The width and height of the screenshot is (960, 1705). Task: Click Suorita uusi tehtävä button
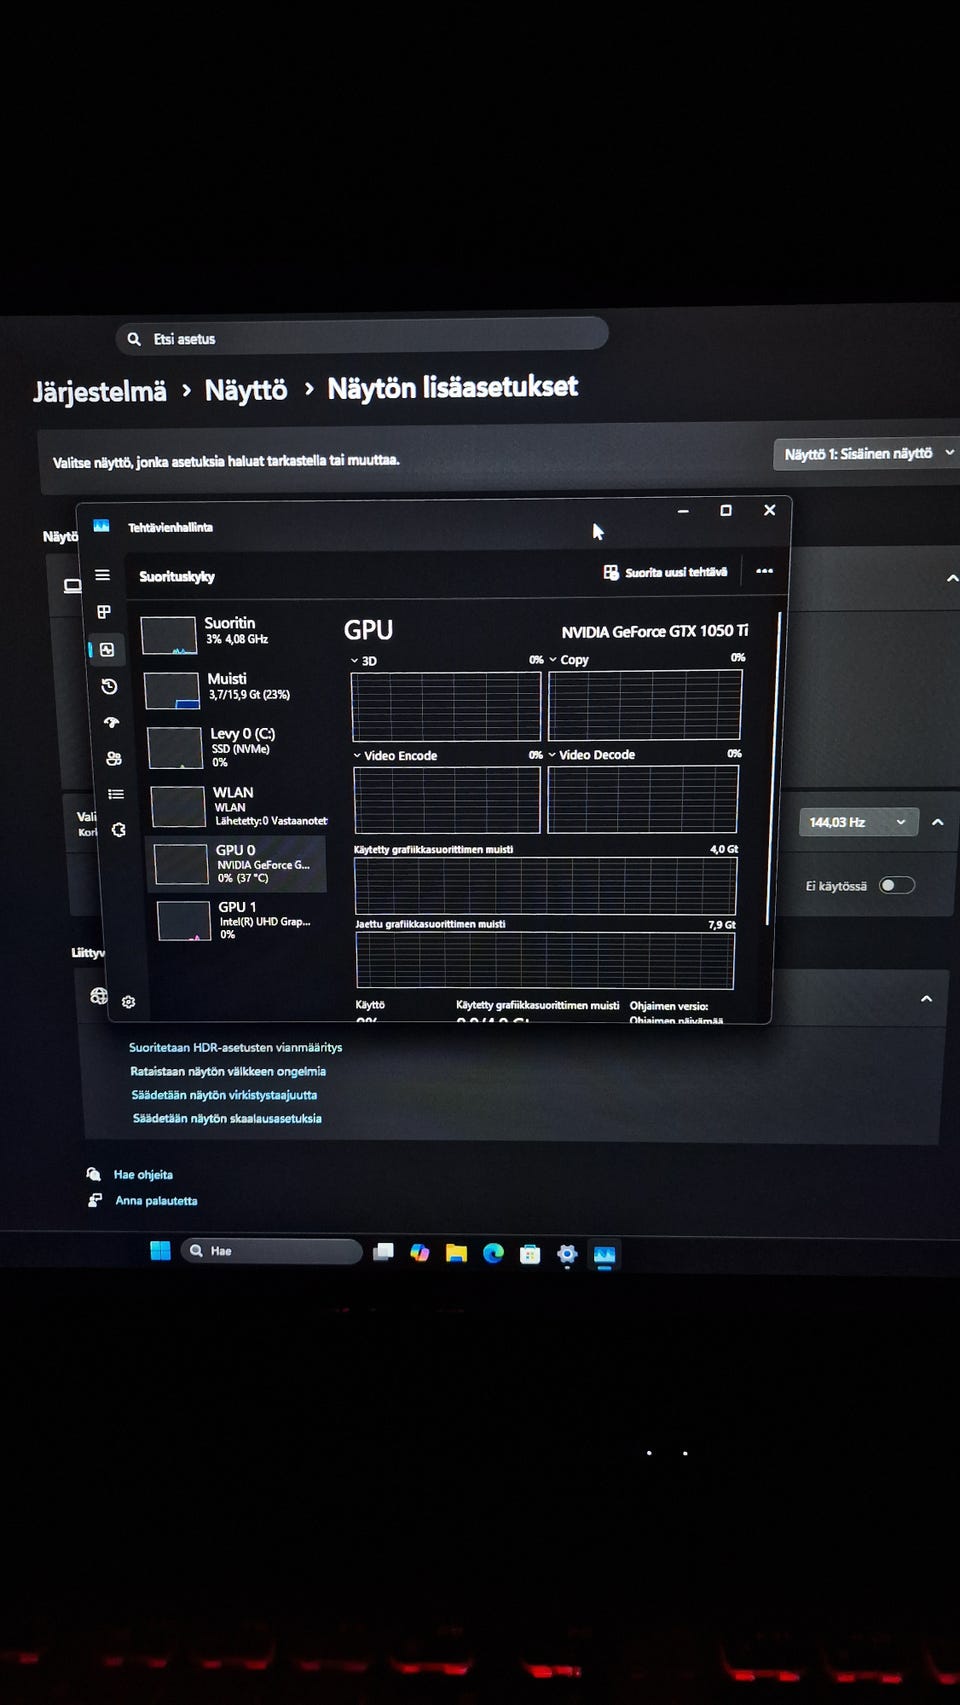point(665,572)
